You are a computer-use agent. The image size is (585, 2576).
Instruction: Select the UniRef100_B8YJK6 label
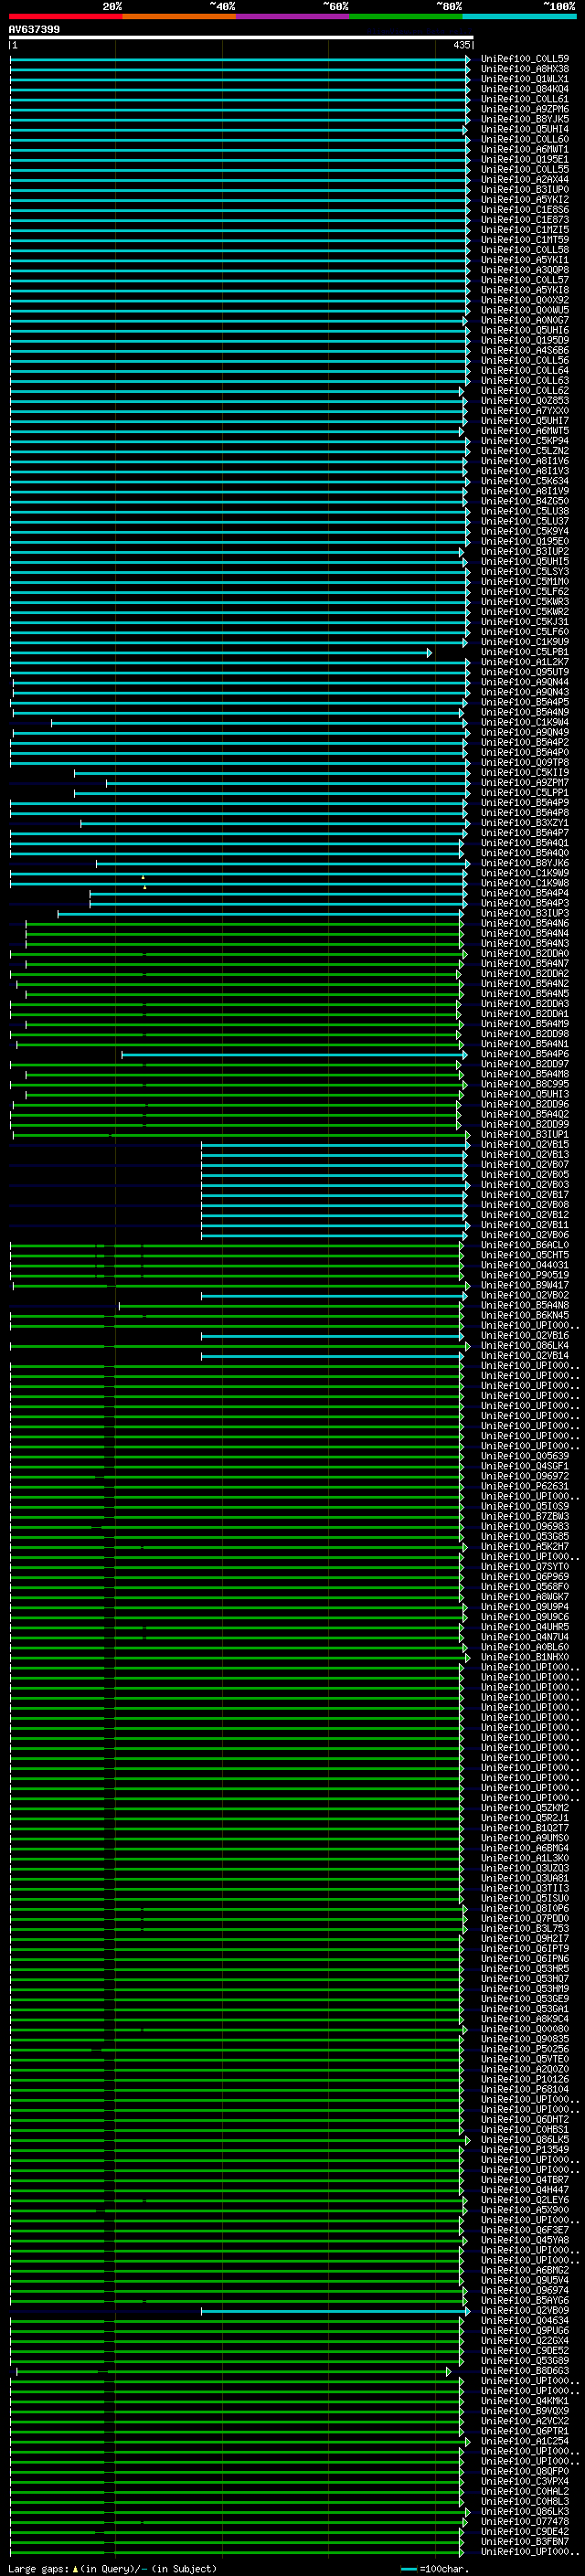coord(524,863)
